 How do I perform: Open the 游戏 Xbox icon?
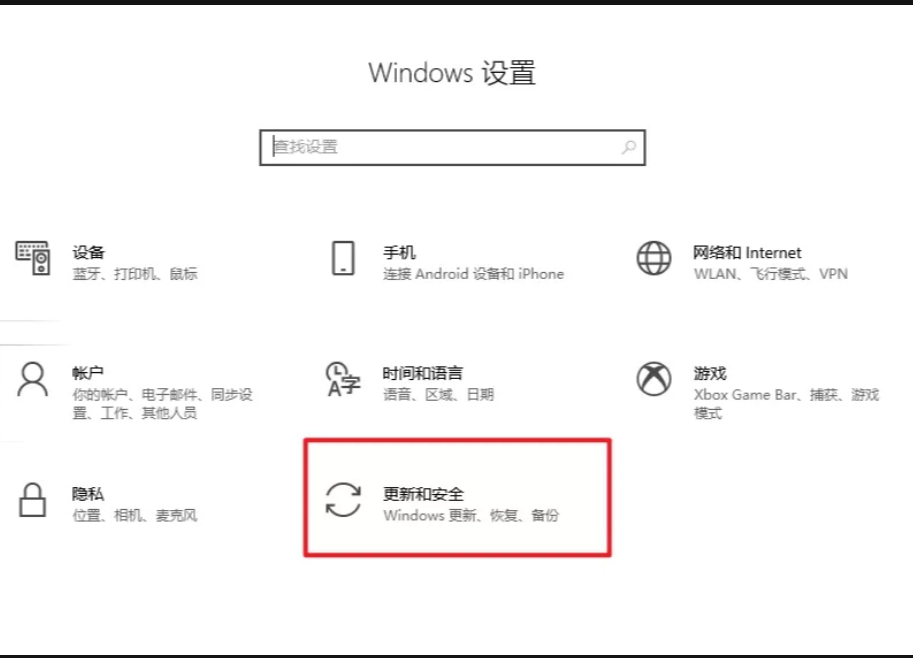(x=654, y=378)
